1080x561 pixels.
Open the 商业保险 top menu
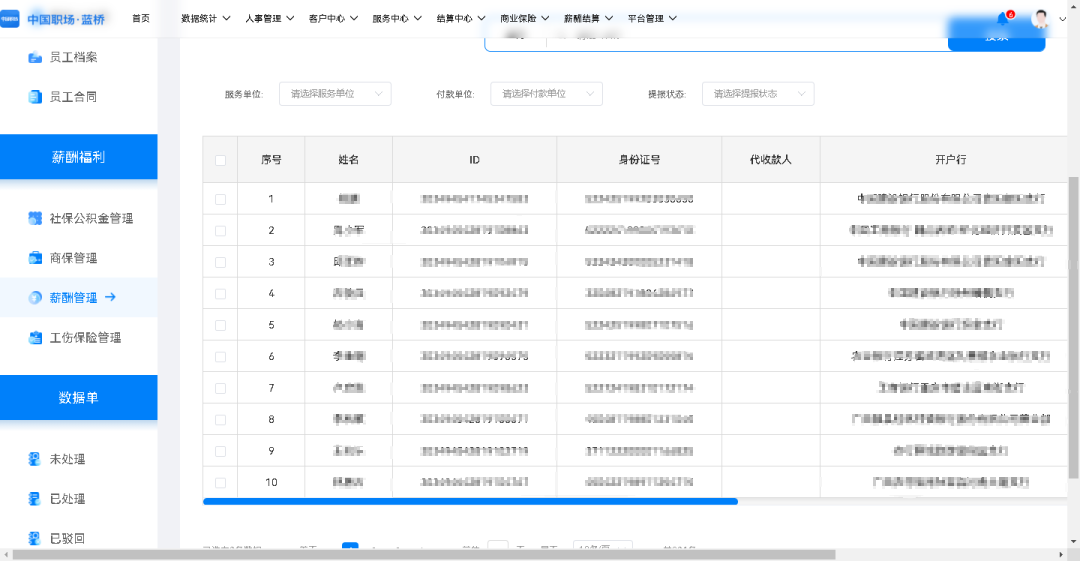point(525,19)
